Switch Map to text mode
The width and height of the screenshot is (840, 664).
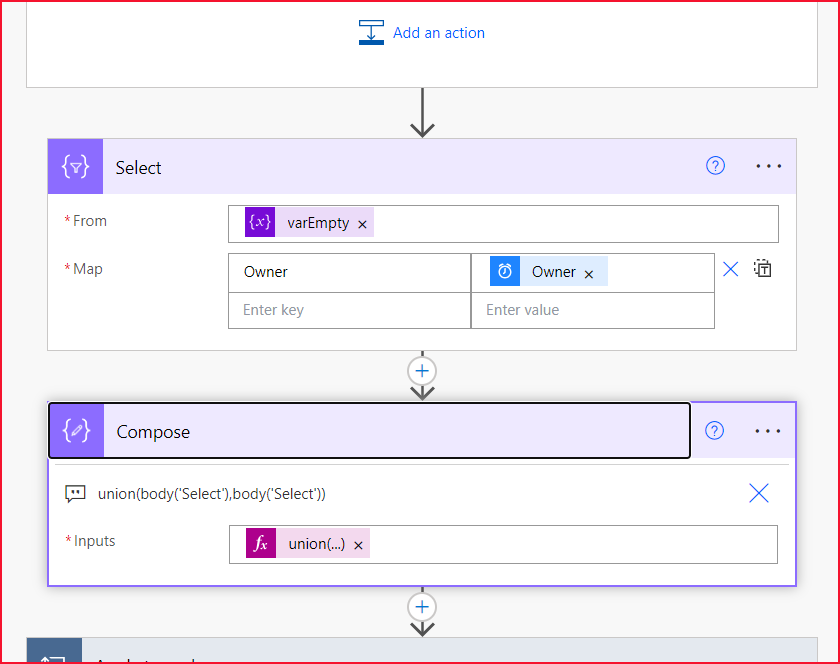coord(762,268)
